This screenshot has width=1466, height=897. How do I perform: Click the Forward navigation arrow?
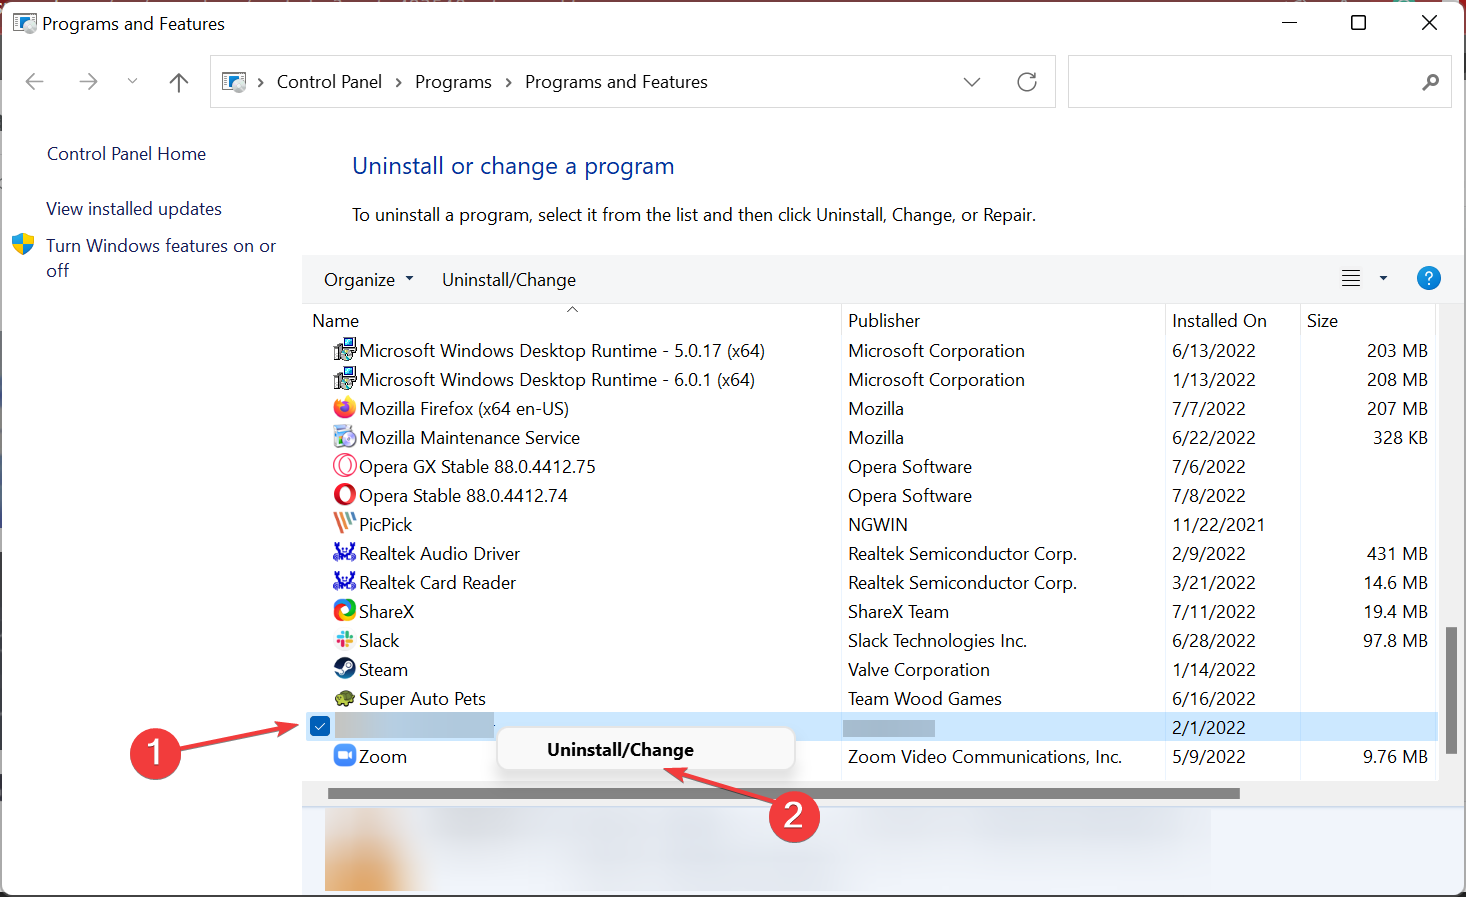pyautogui.click(x=88, y=82)
